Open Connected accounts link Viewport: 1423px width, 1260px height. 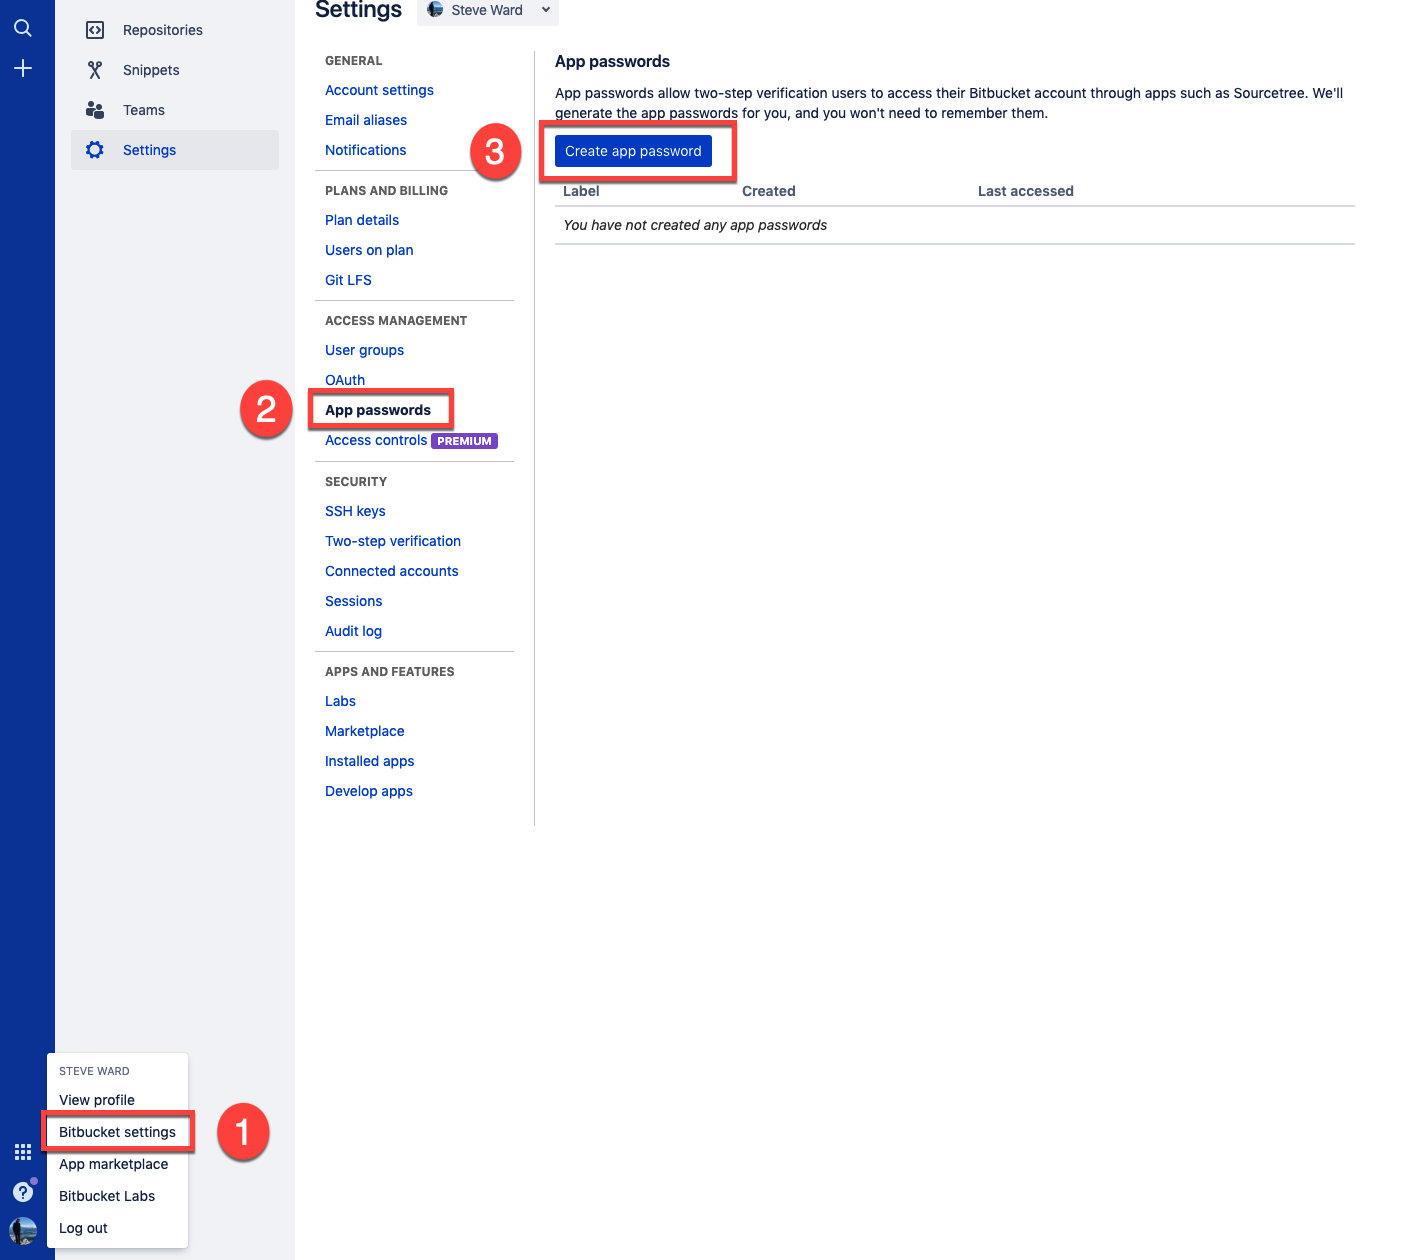392,571
